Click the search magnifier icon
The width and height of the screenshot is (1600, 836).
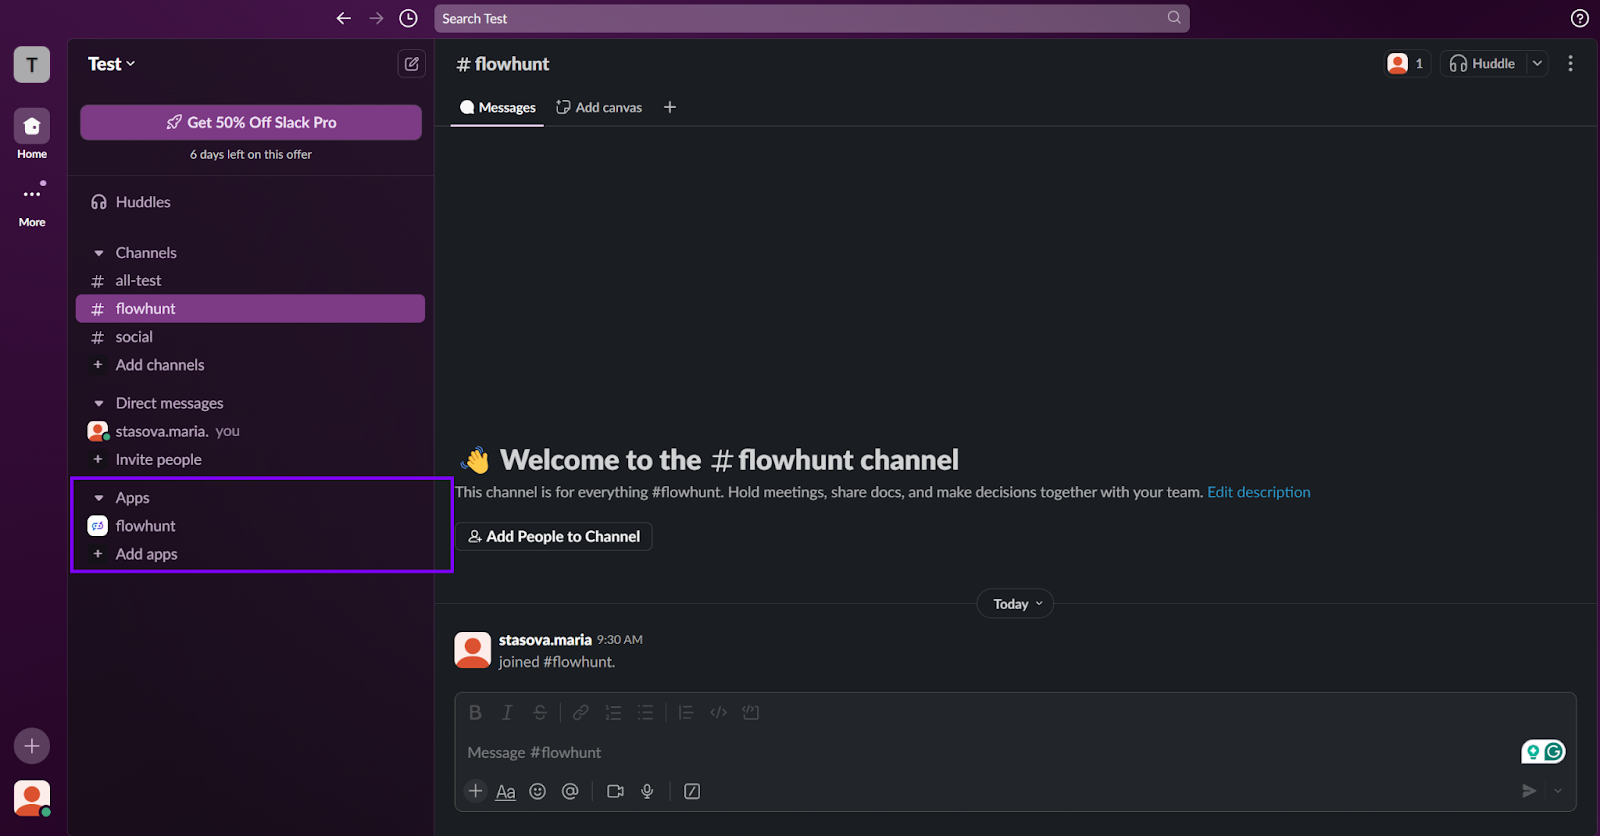[1174, 18]
